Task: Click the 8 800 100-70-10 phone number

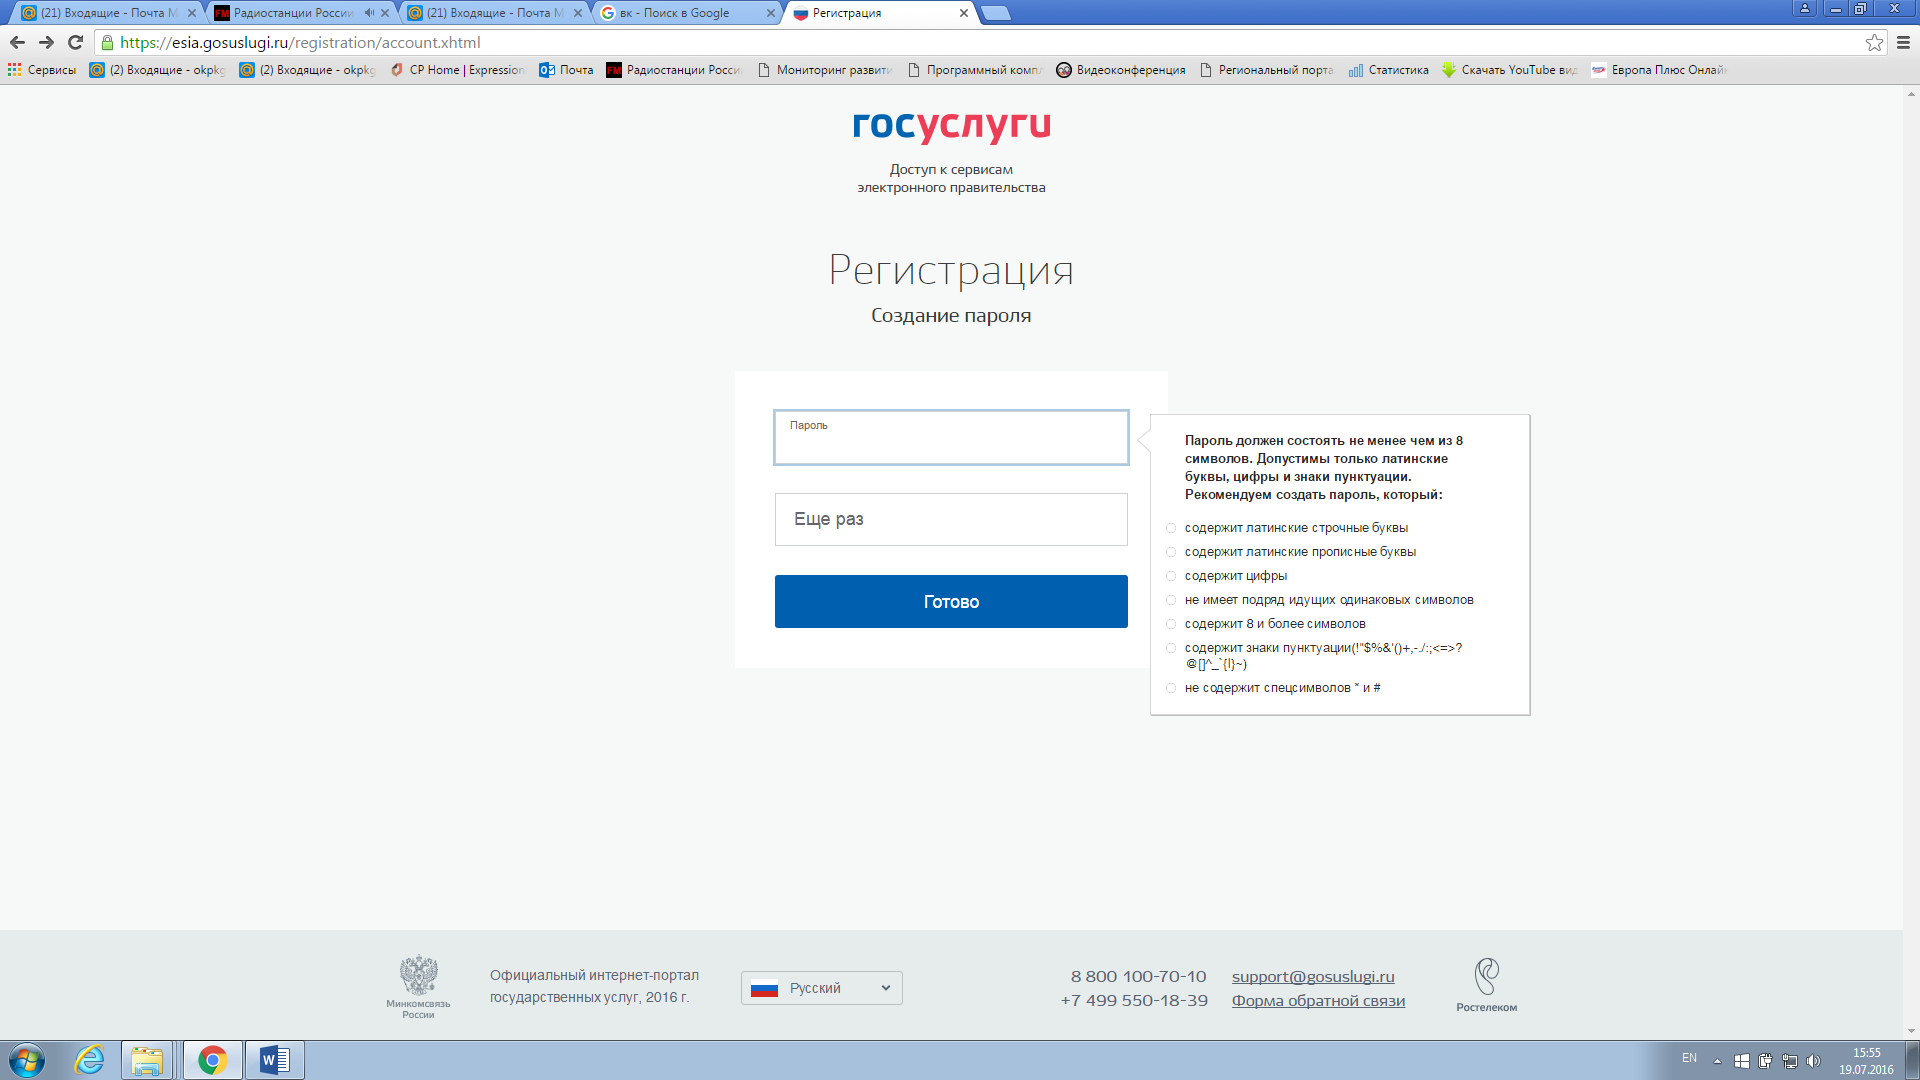Action: point(1138,976)
